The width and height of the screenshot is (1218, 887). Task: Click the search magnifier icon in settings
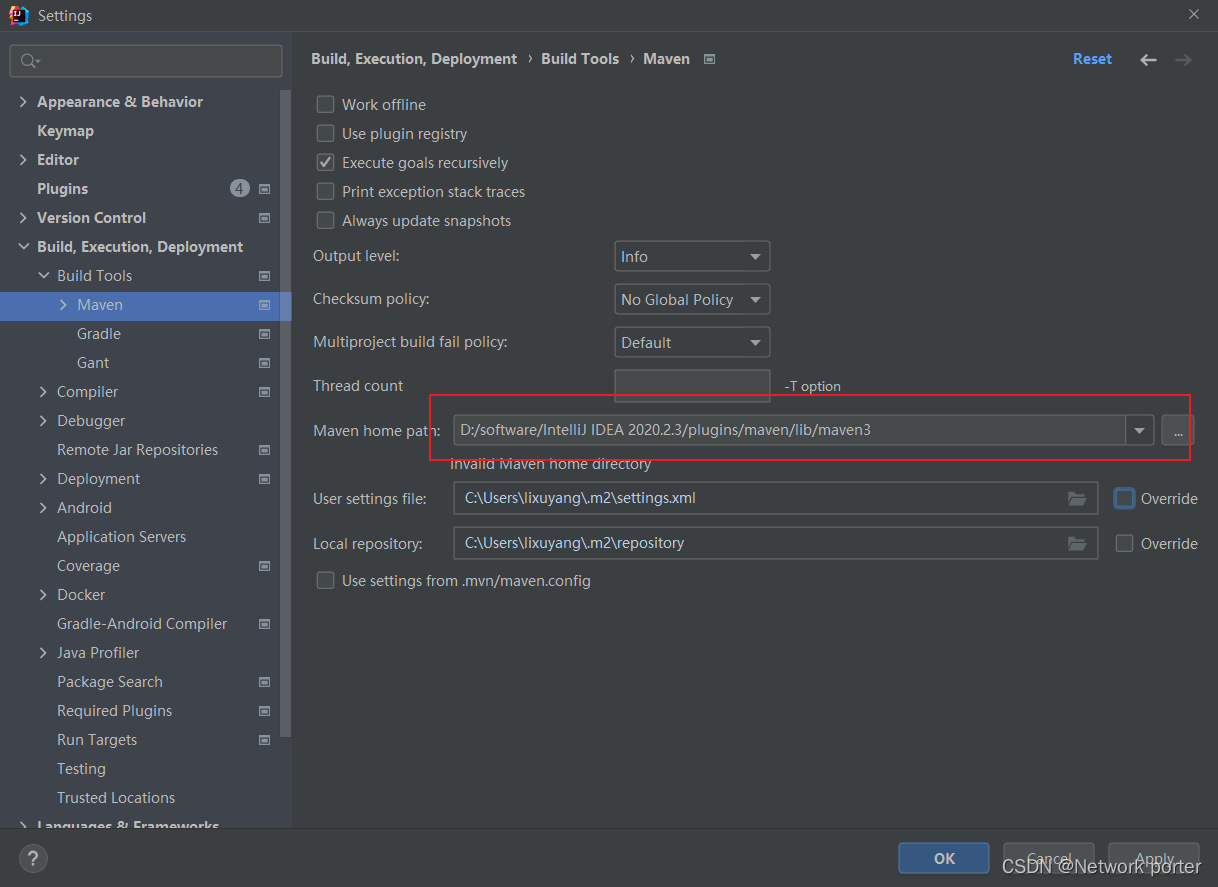point(28,61)
